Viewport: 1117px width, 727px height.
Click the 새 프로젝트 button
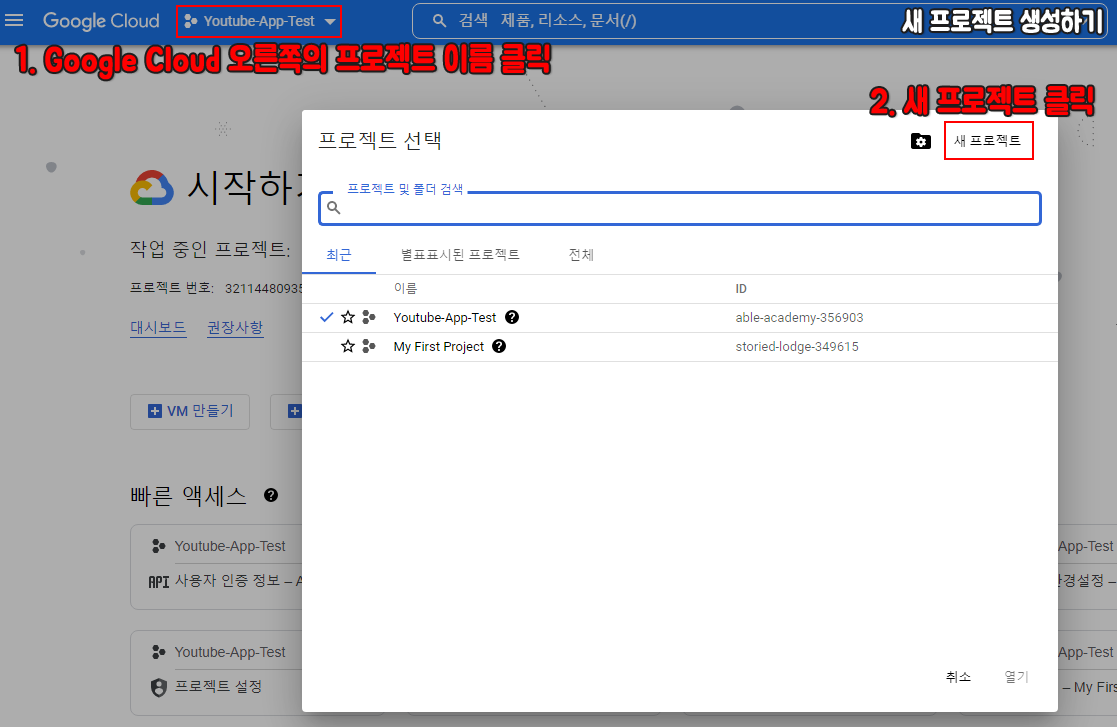pos(988,140)
